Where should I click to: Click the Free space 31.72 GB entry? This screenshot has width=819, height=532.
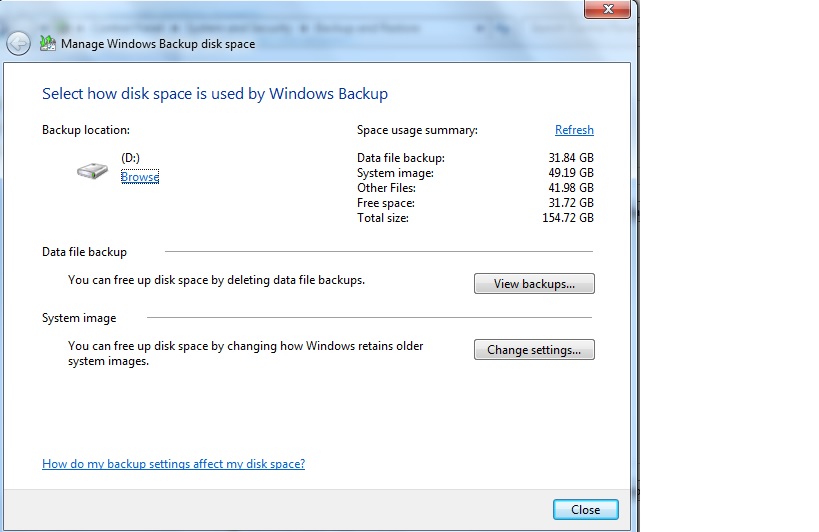(x=475, y=203)
